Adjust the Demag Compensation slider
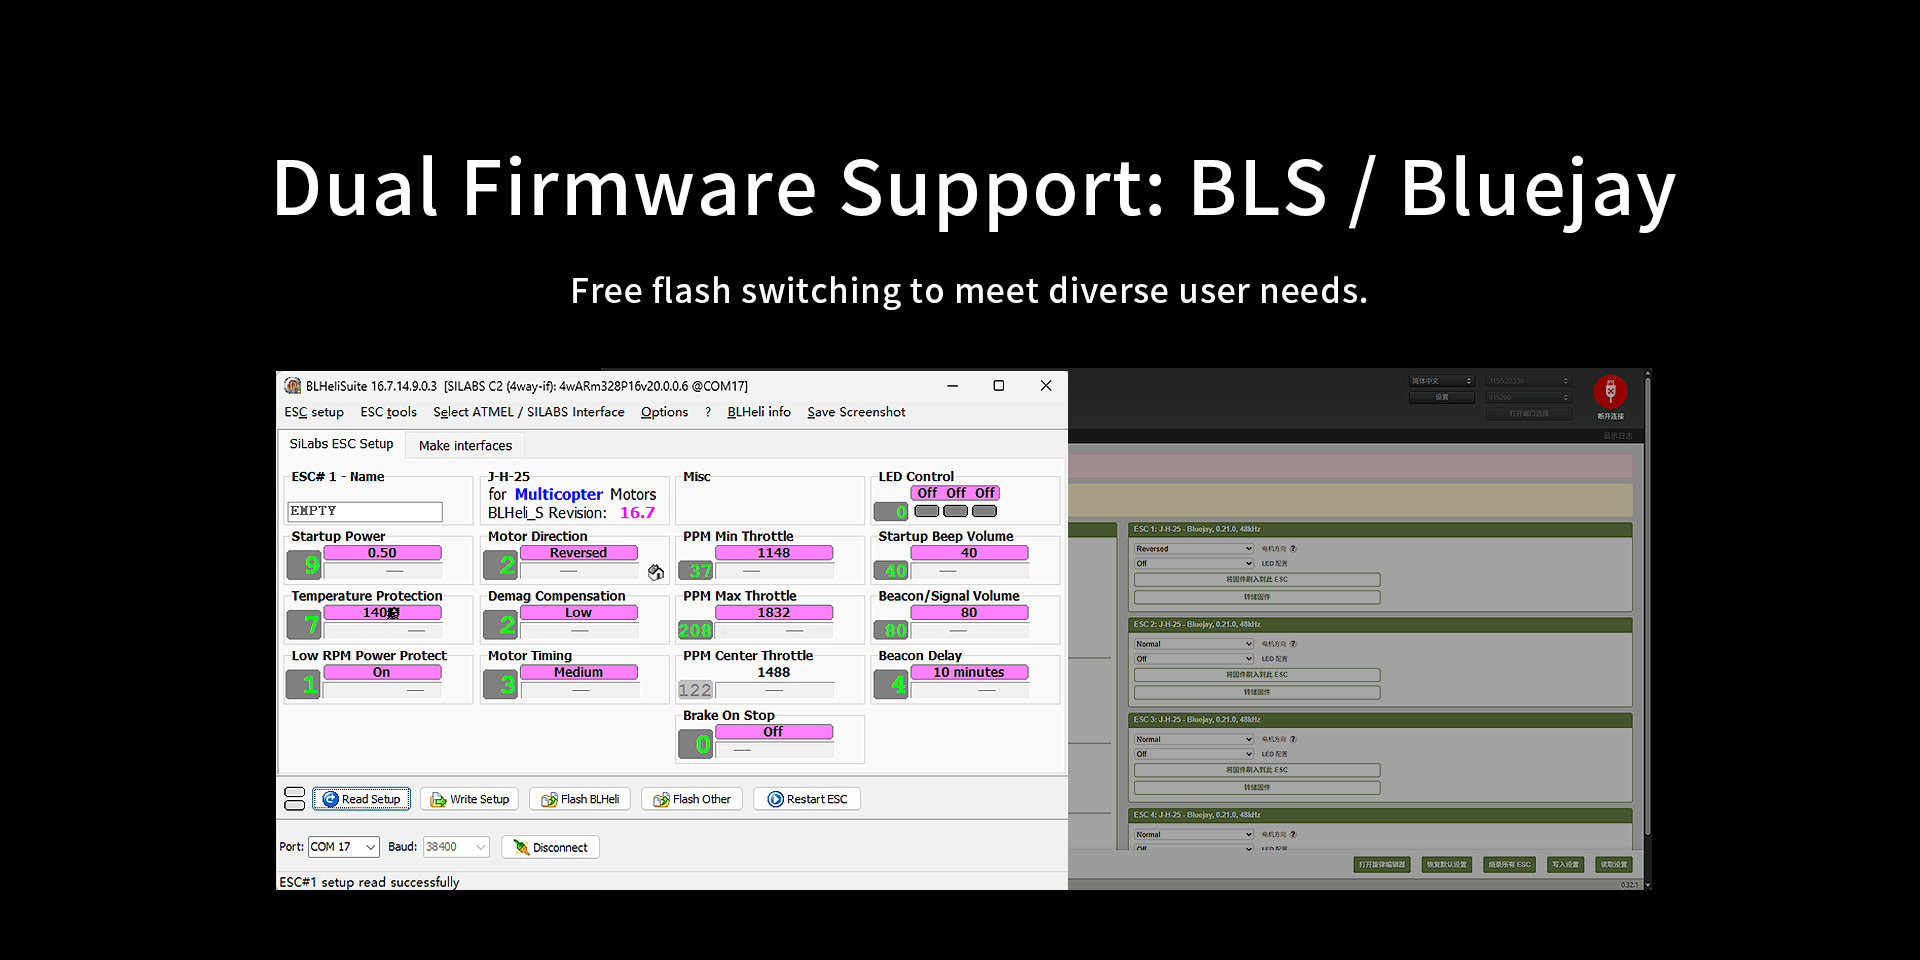This screenshot has width=1920, height=960. click(x=578, y=631)
